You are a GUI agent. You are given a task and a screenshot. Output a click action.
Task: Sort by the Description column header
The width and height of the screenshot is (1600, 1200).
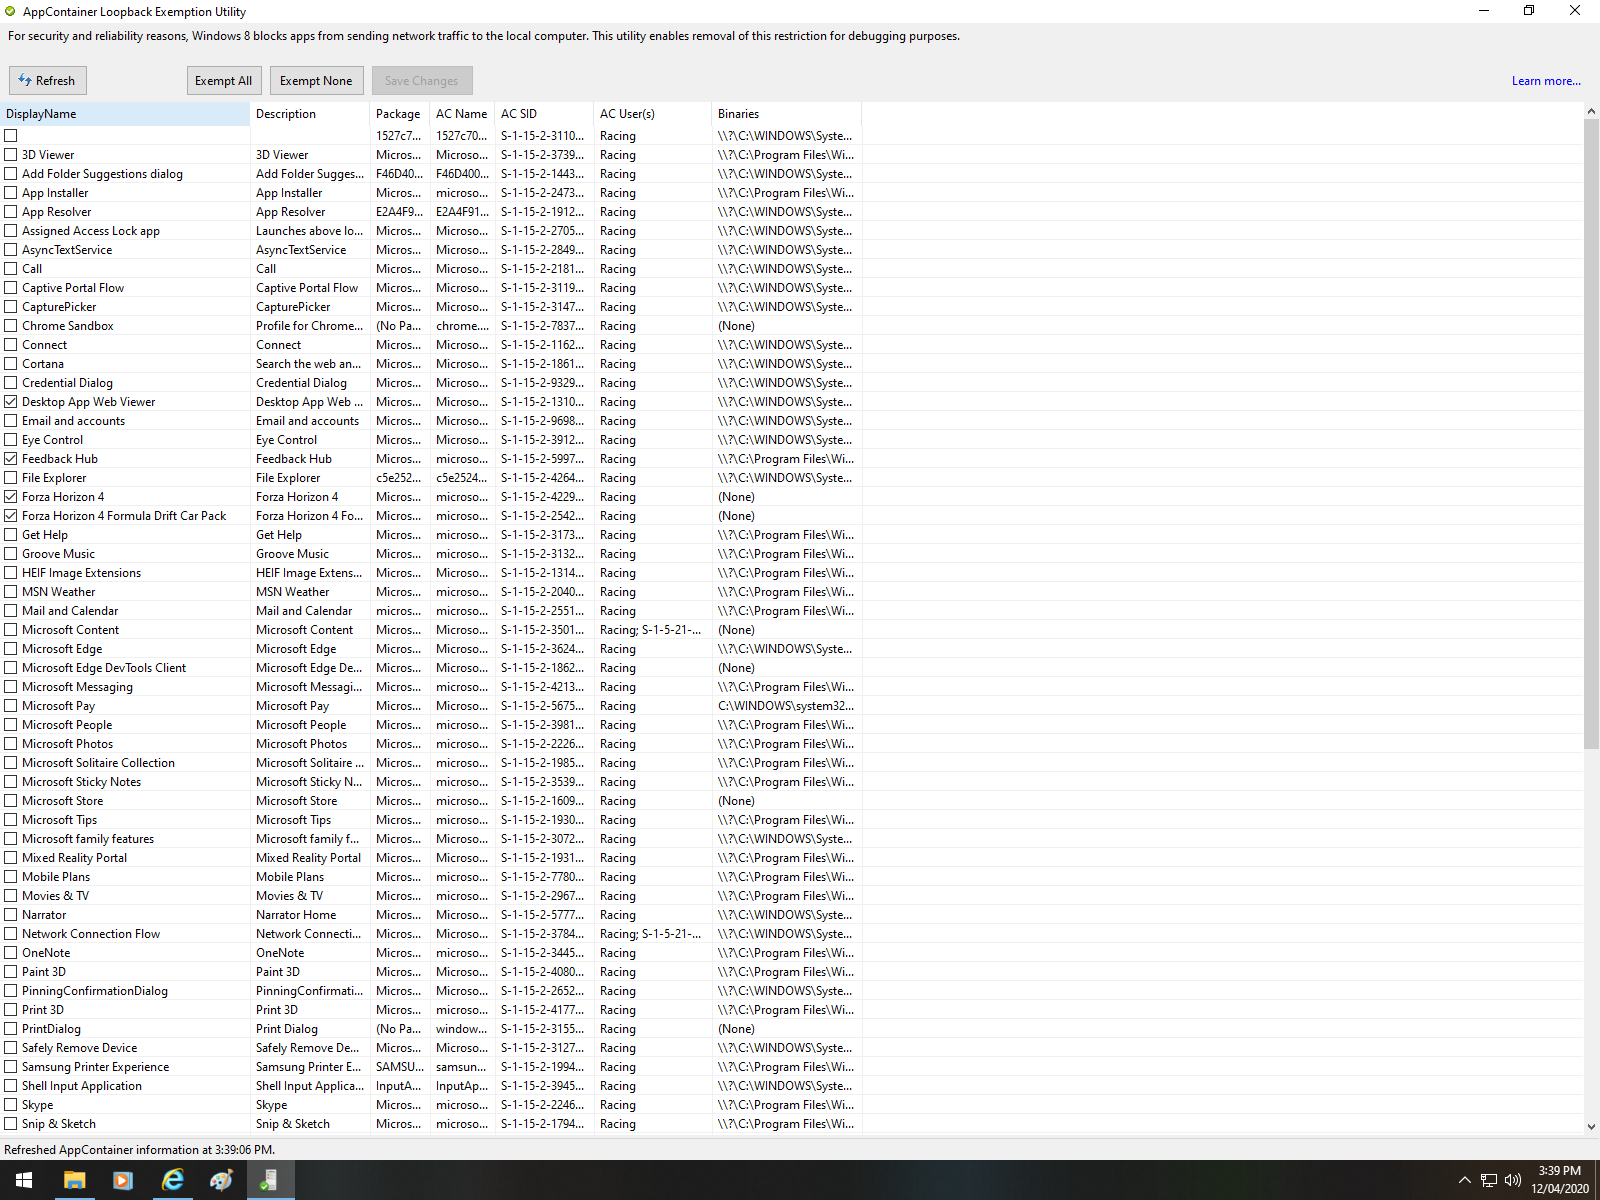point(310,114)
